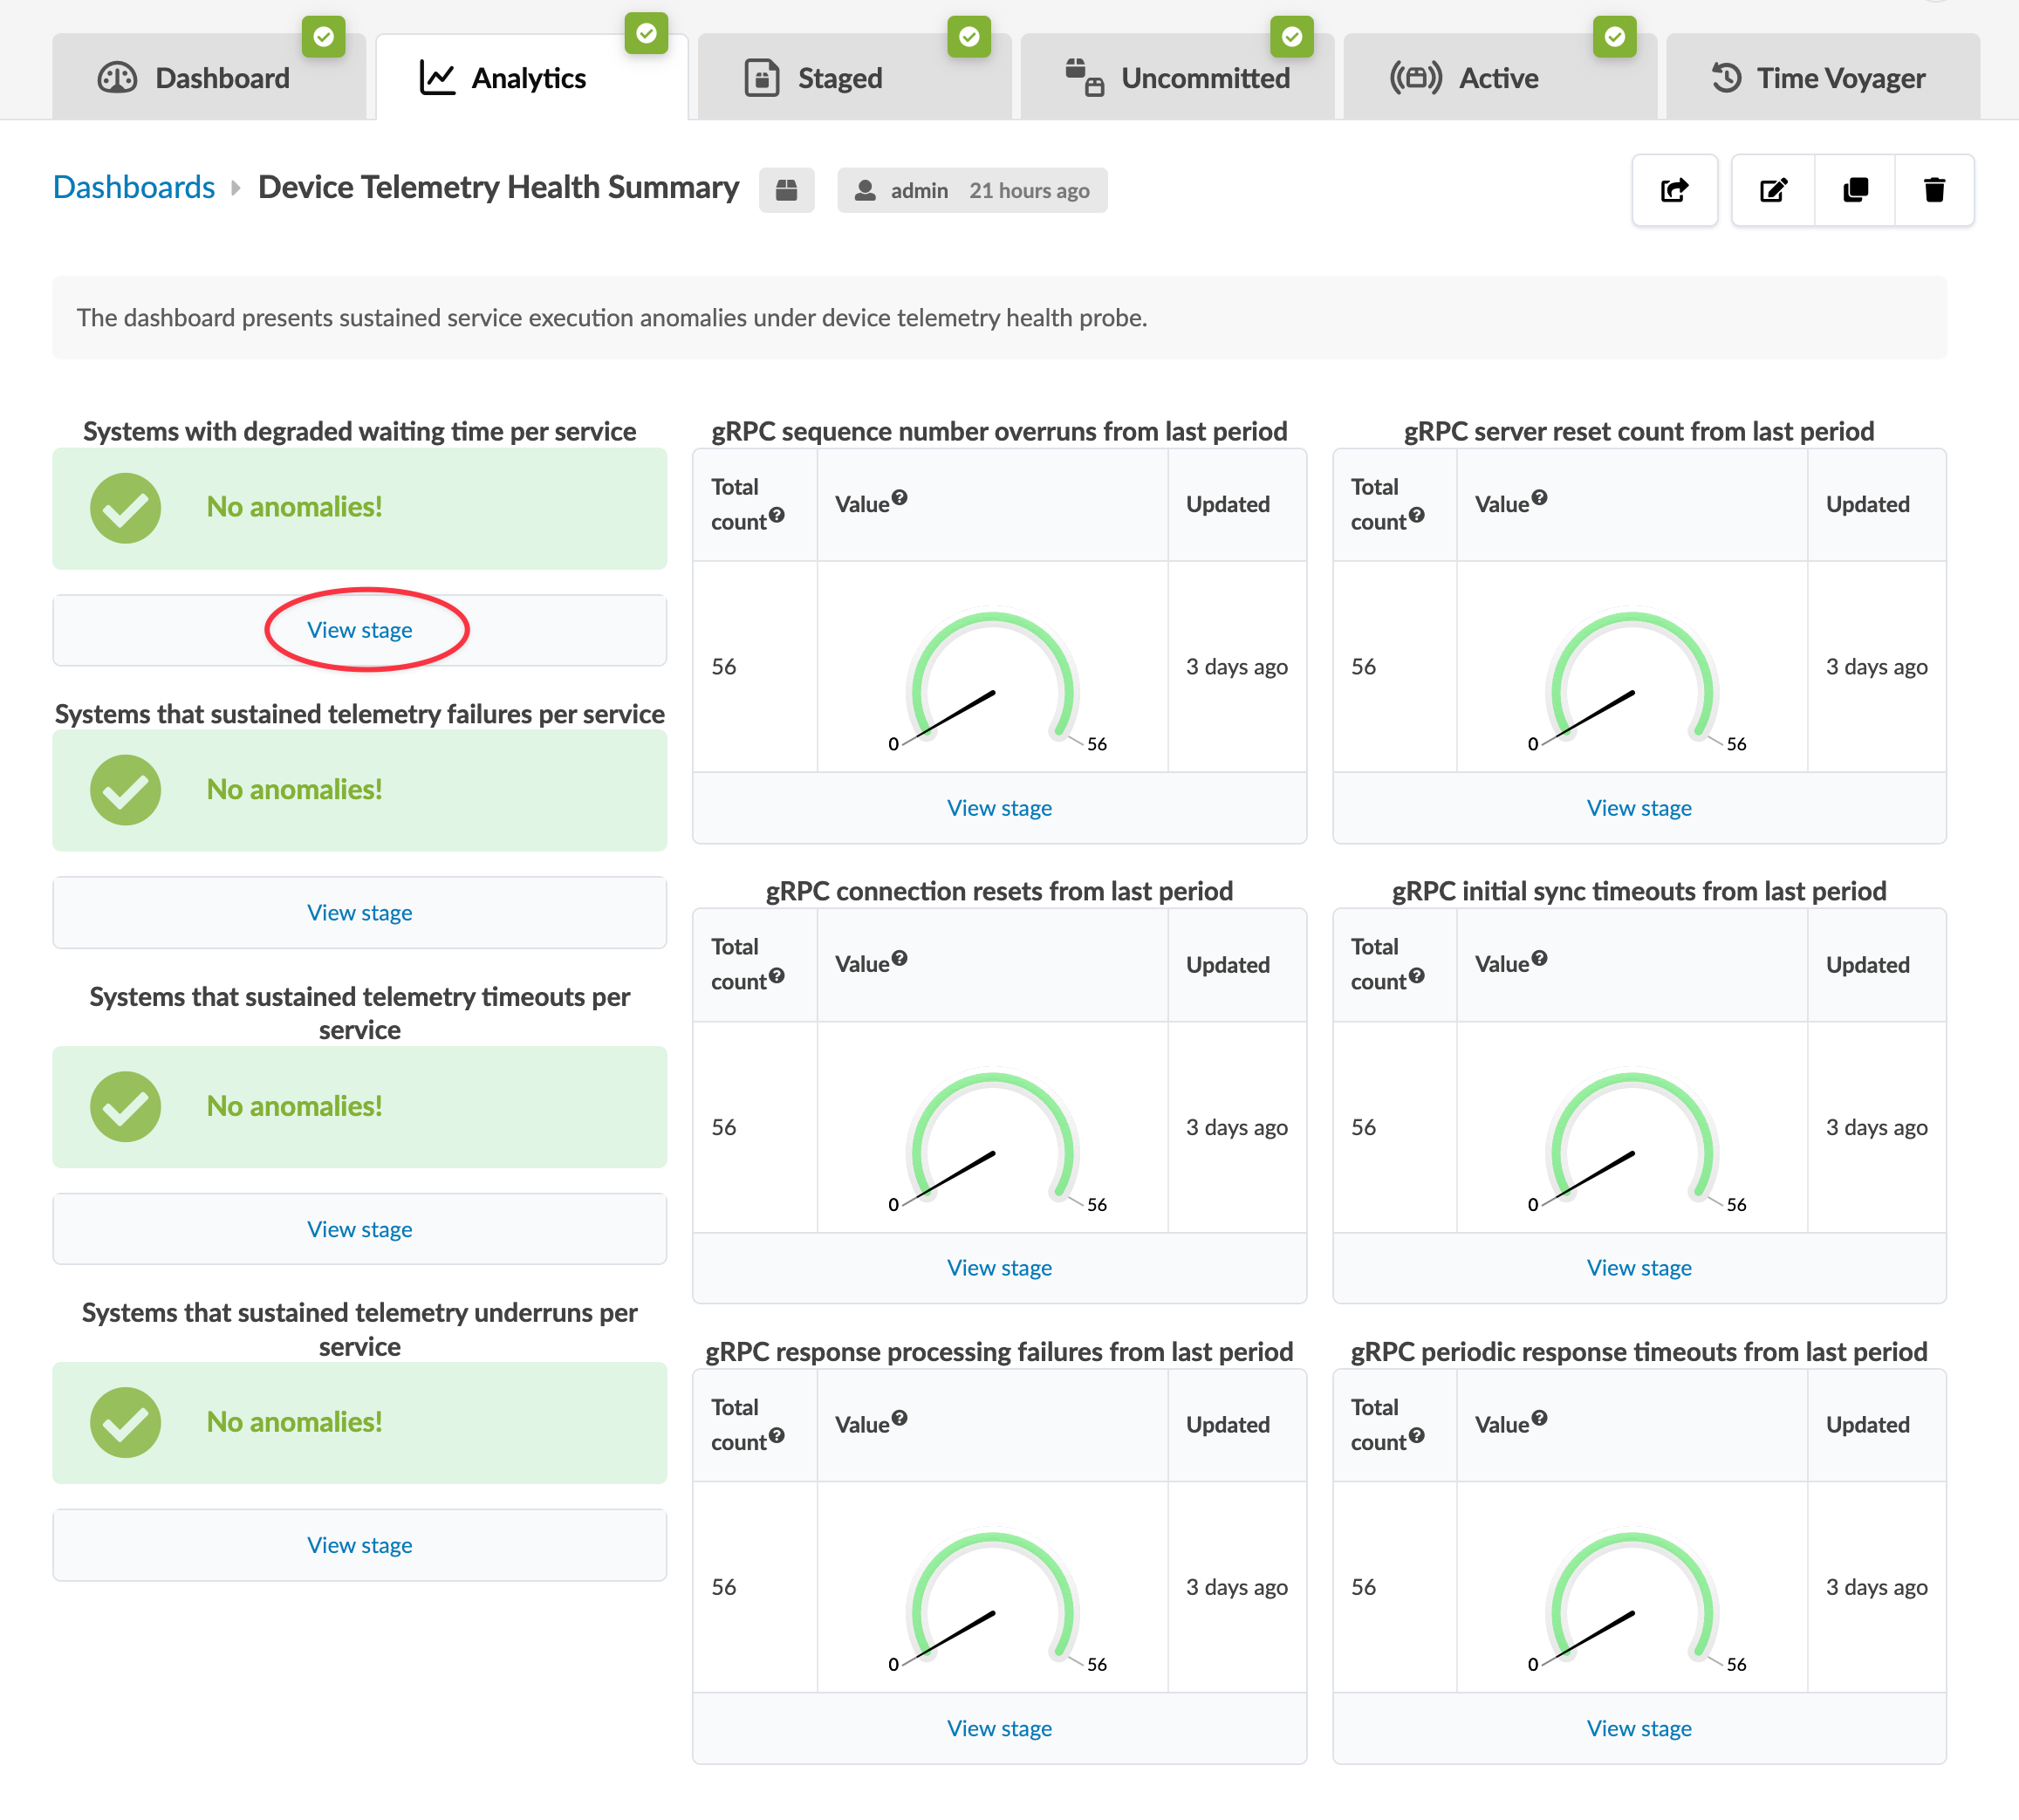This screenshot has width=2019, height=1820.
Task: Click the admin 21 hours ago label
Action: [x=971, y=190]
